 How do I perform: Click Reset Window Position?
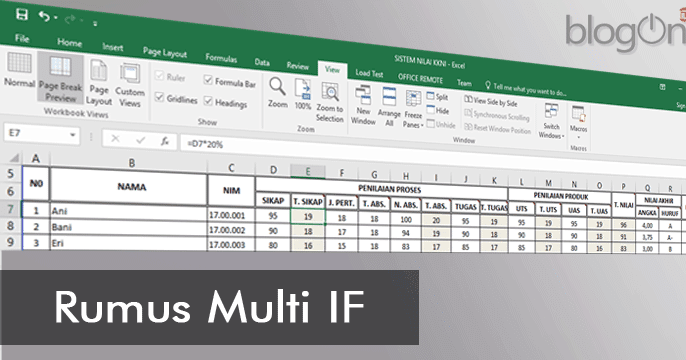coord(498,129)
